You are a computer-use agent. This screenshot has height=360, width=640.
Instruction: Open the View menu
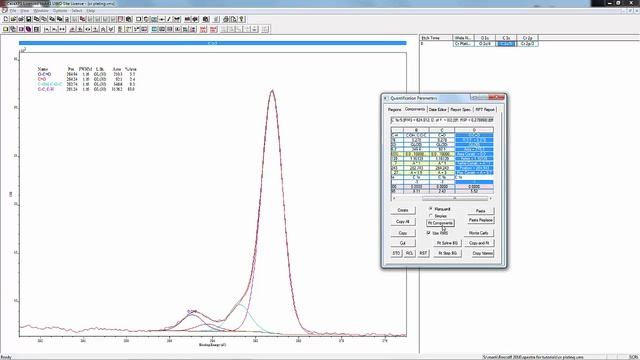[x=25, y=11]
